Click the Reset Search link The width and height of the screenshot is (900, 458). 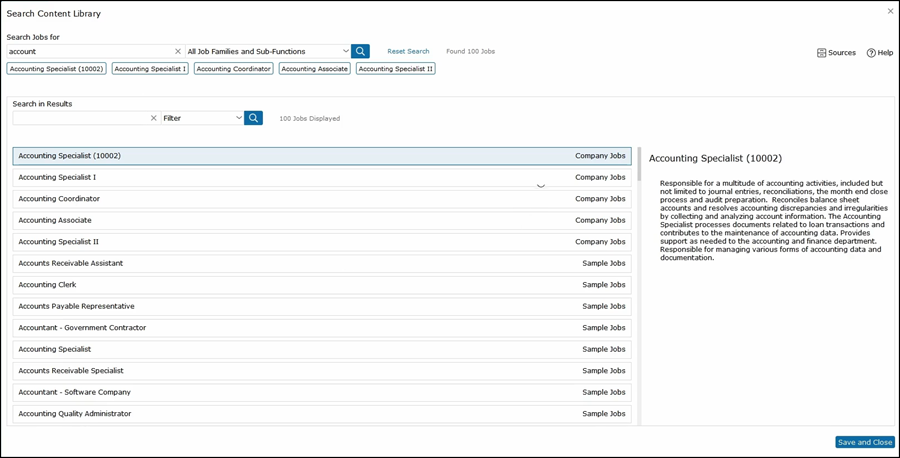(408, 51)
